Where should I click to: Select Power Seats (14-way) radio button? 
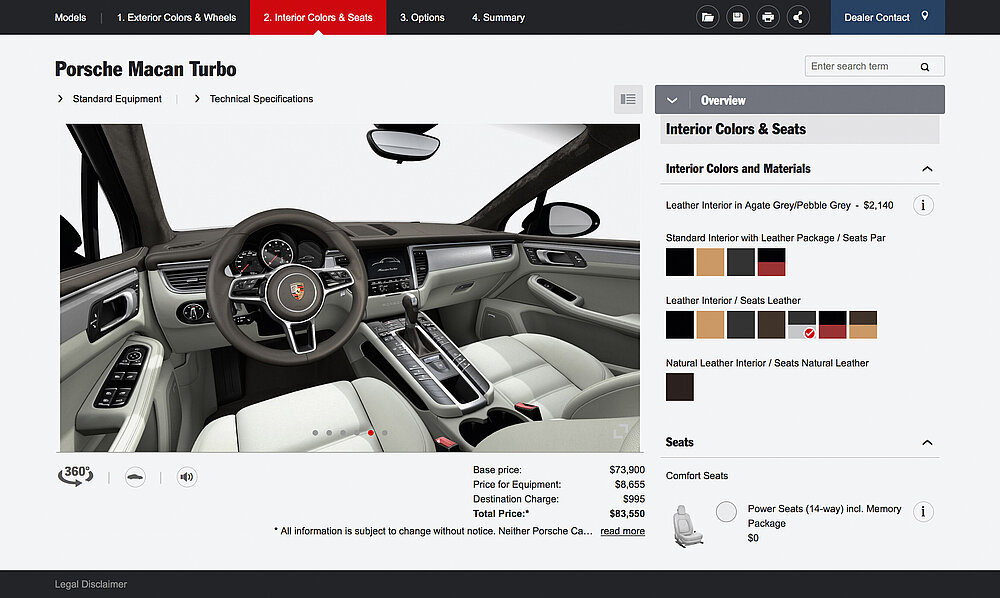[726, 512]
